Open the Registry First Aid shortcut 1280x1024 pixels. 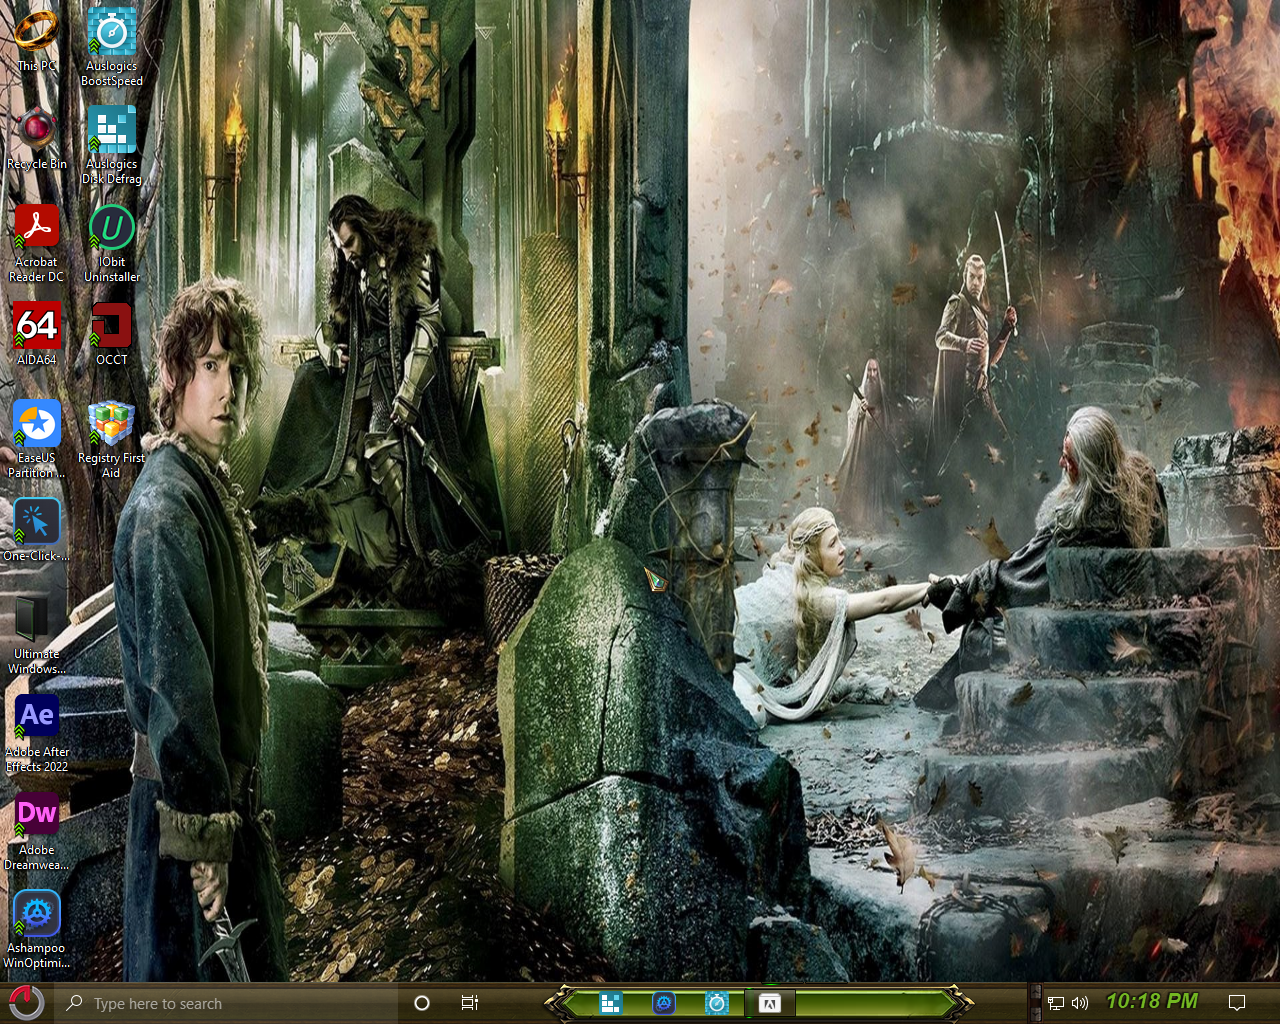coord(111,439)
